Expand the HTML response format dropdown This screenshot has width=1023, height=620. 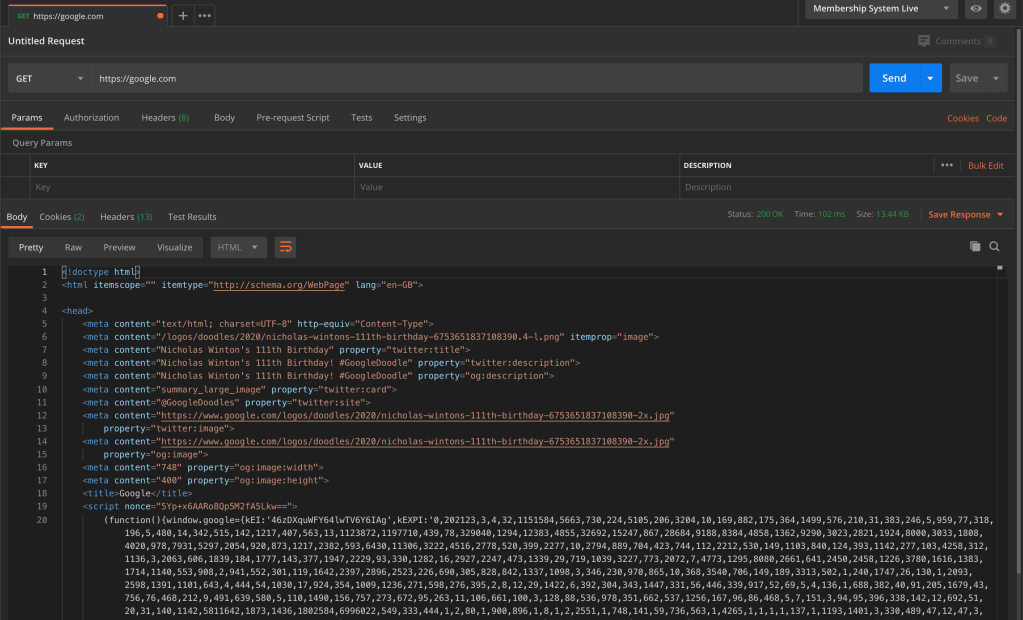238,247
